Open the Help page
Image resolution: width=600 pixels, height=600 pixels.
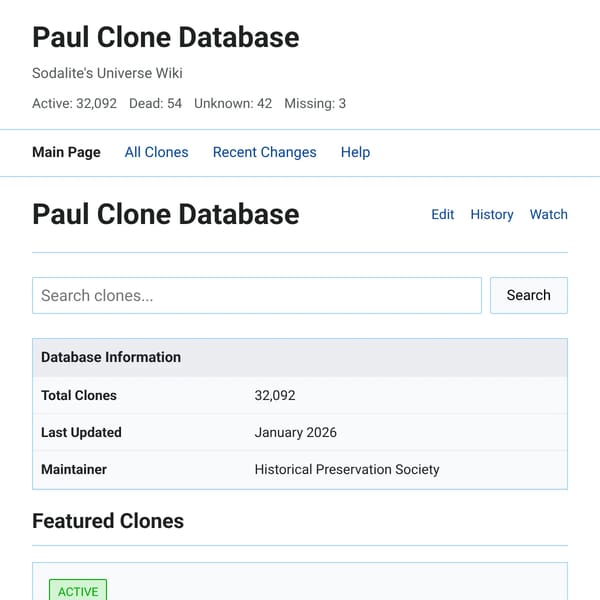355,152
